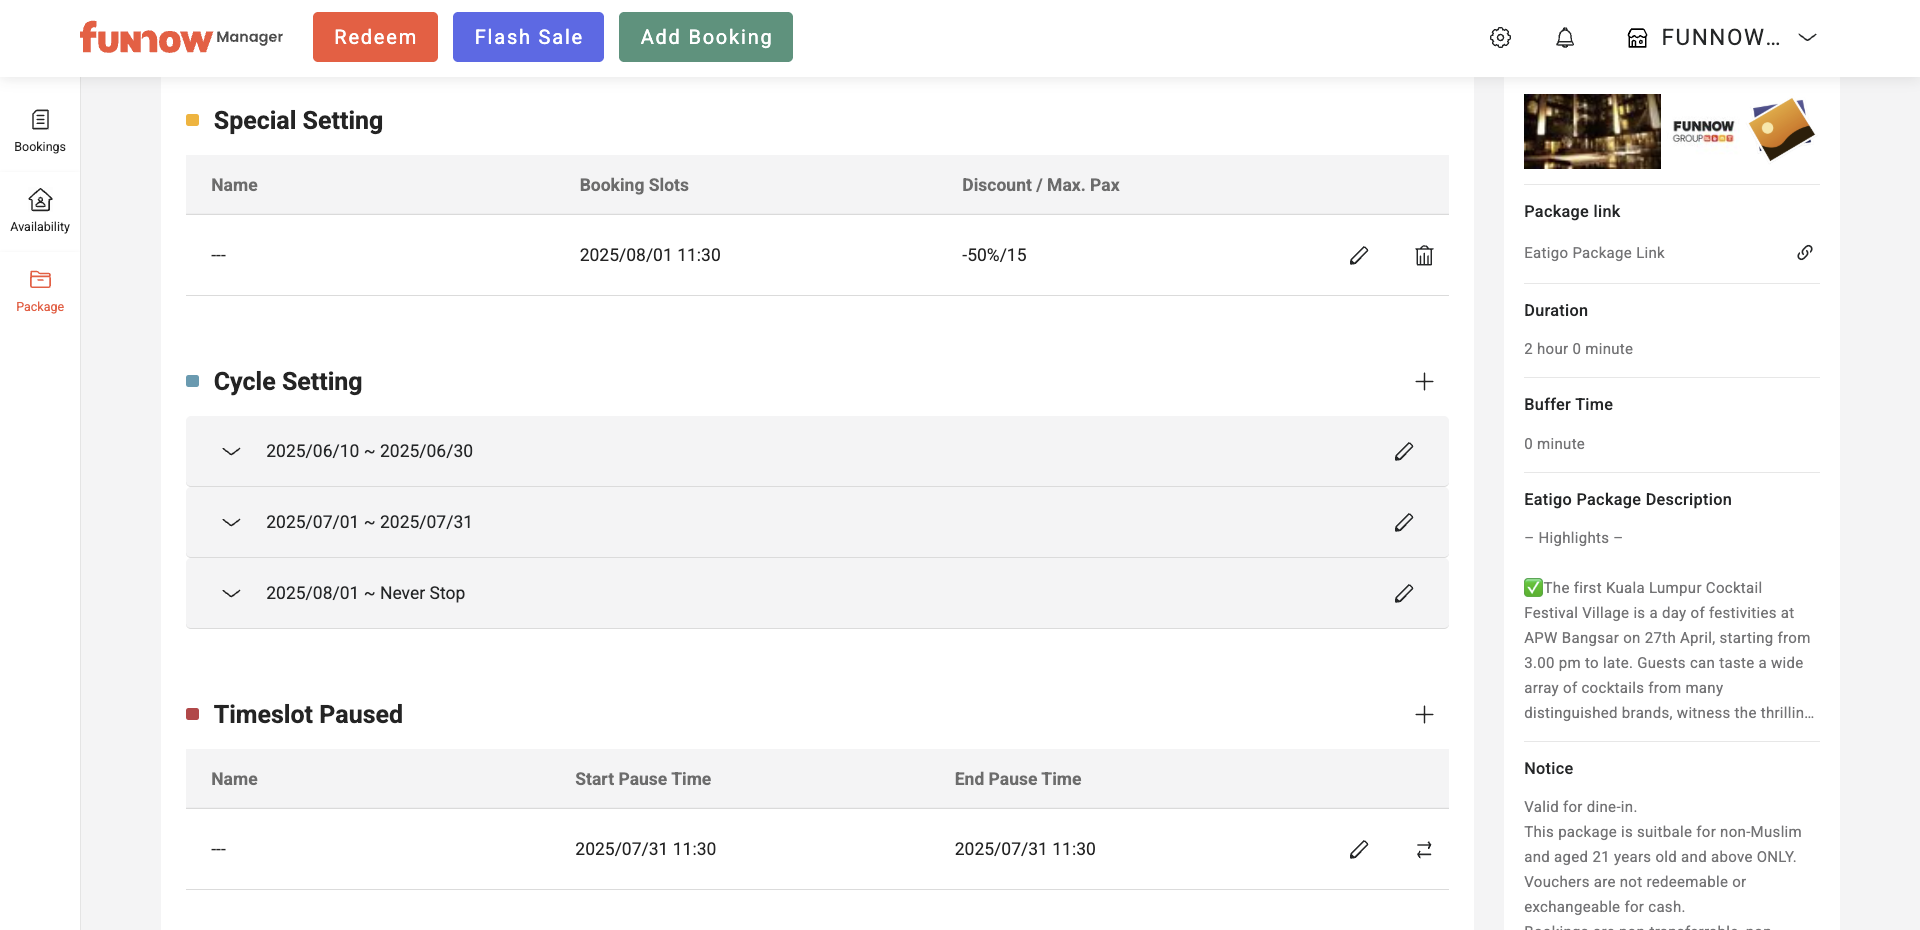Delete the 2025/08/01 11:30 special setting
The width and height of the screenshot is (1920, 930).
coord(1424,256)
